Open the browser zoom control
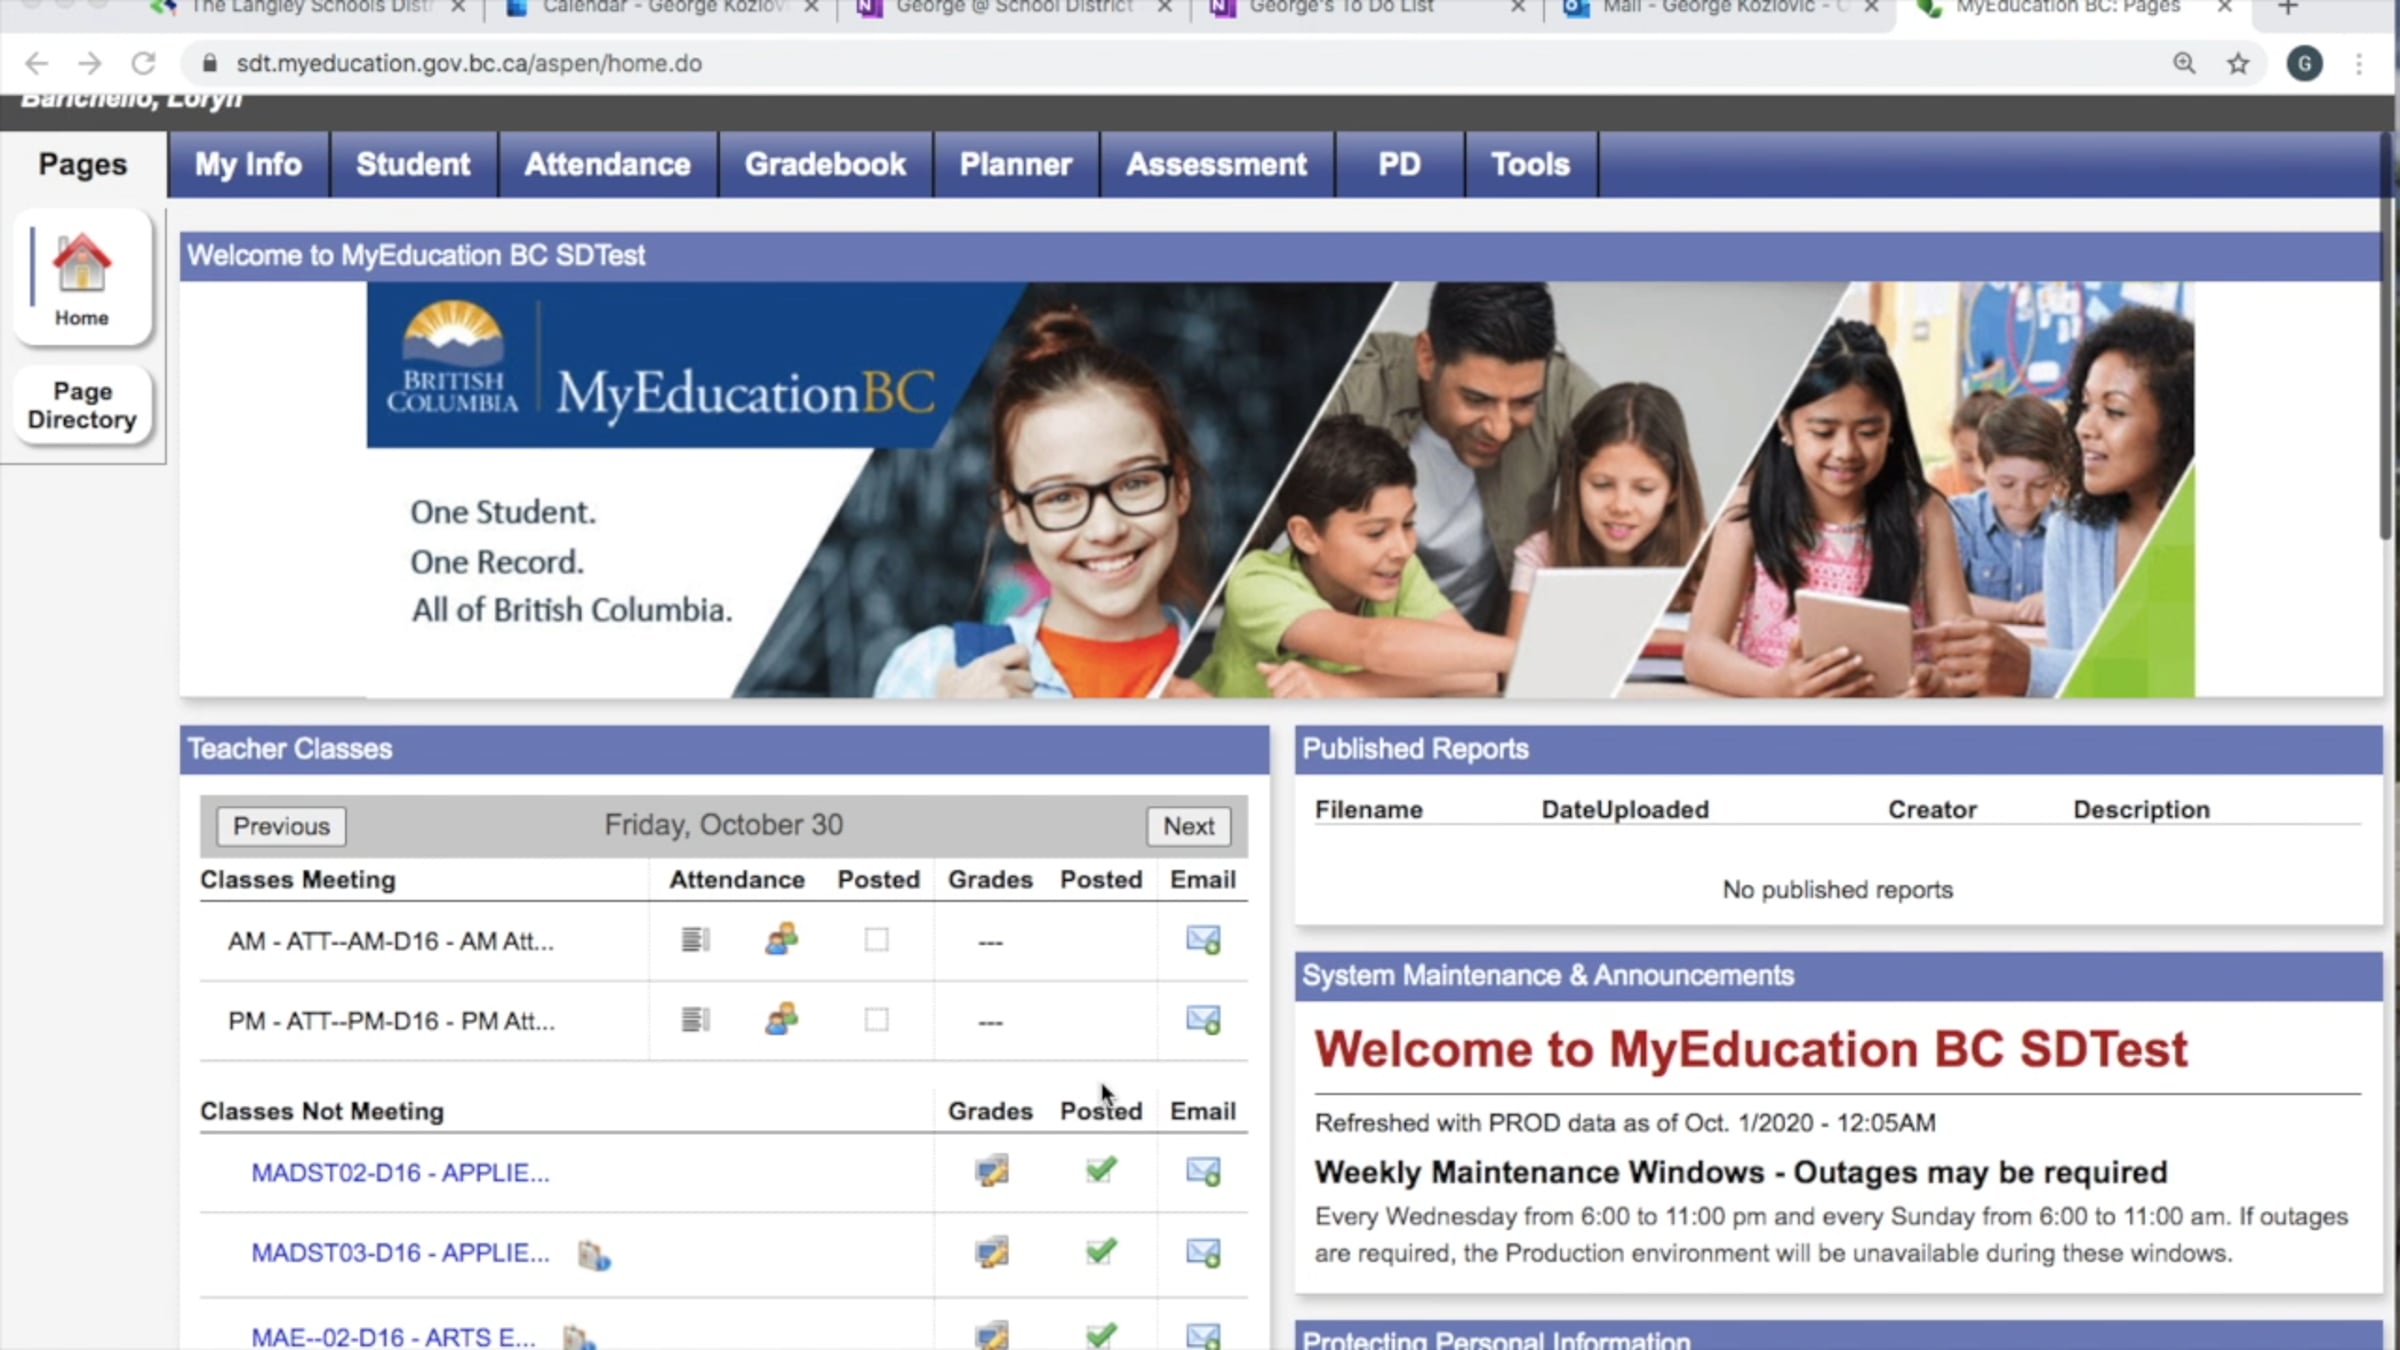Image resolution: width=2400 pixels, height=1350 pixels. 2184,64
